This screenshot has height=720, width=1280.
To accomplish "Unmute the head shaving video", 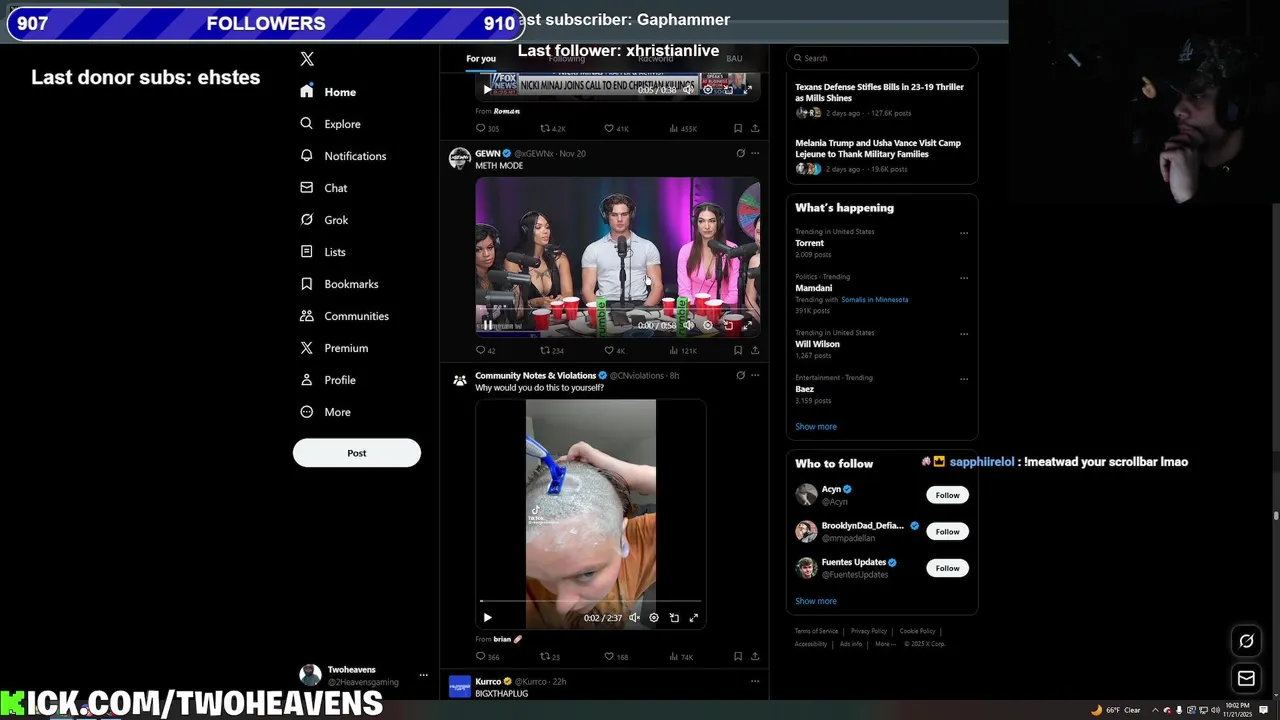I will [634, 618].
